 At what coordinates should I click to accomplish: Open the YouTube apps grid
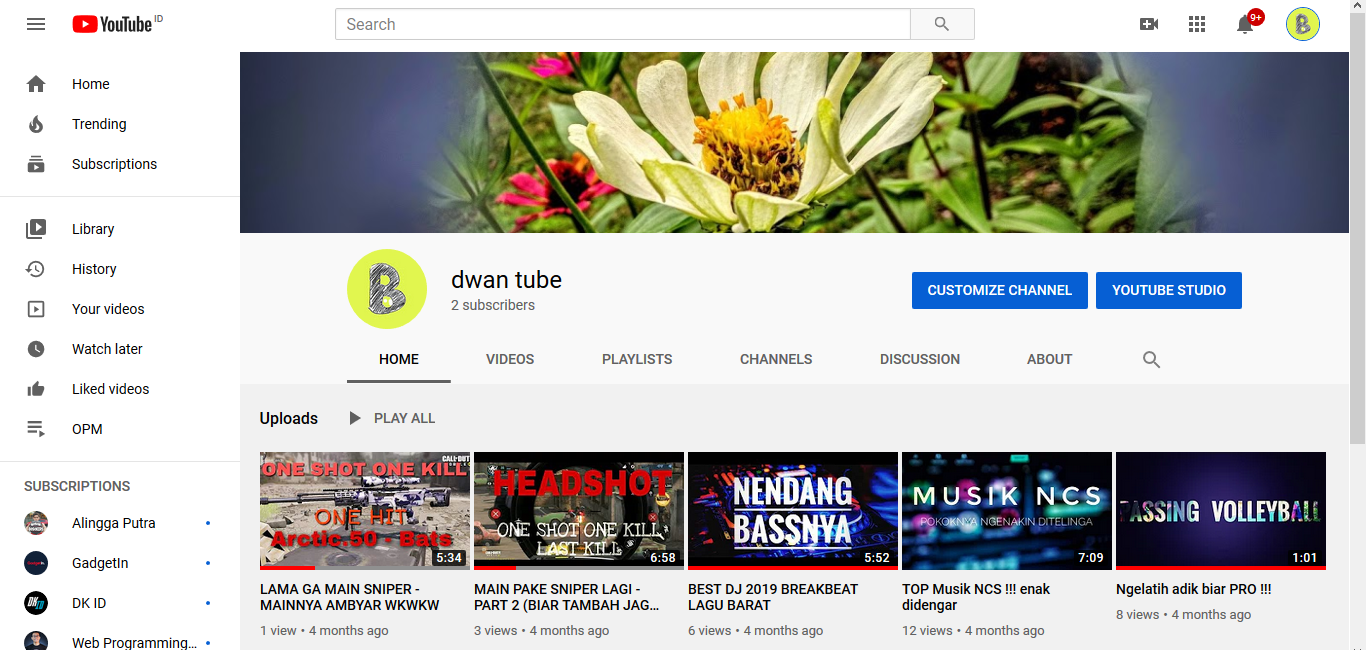[1197, 24]
